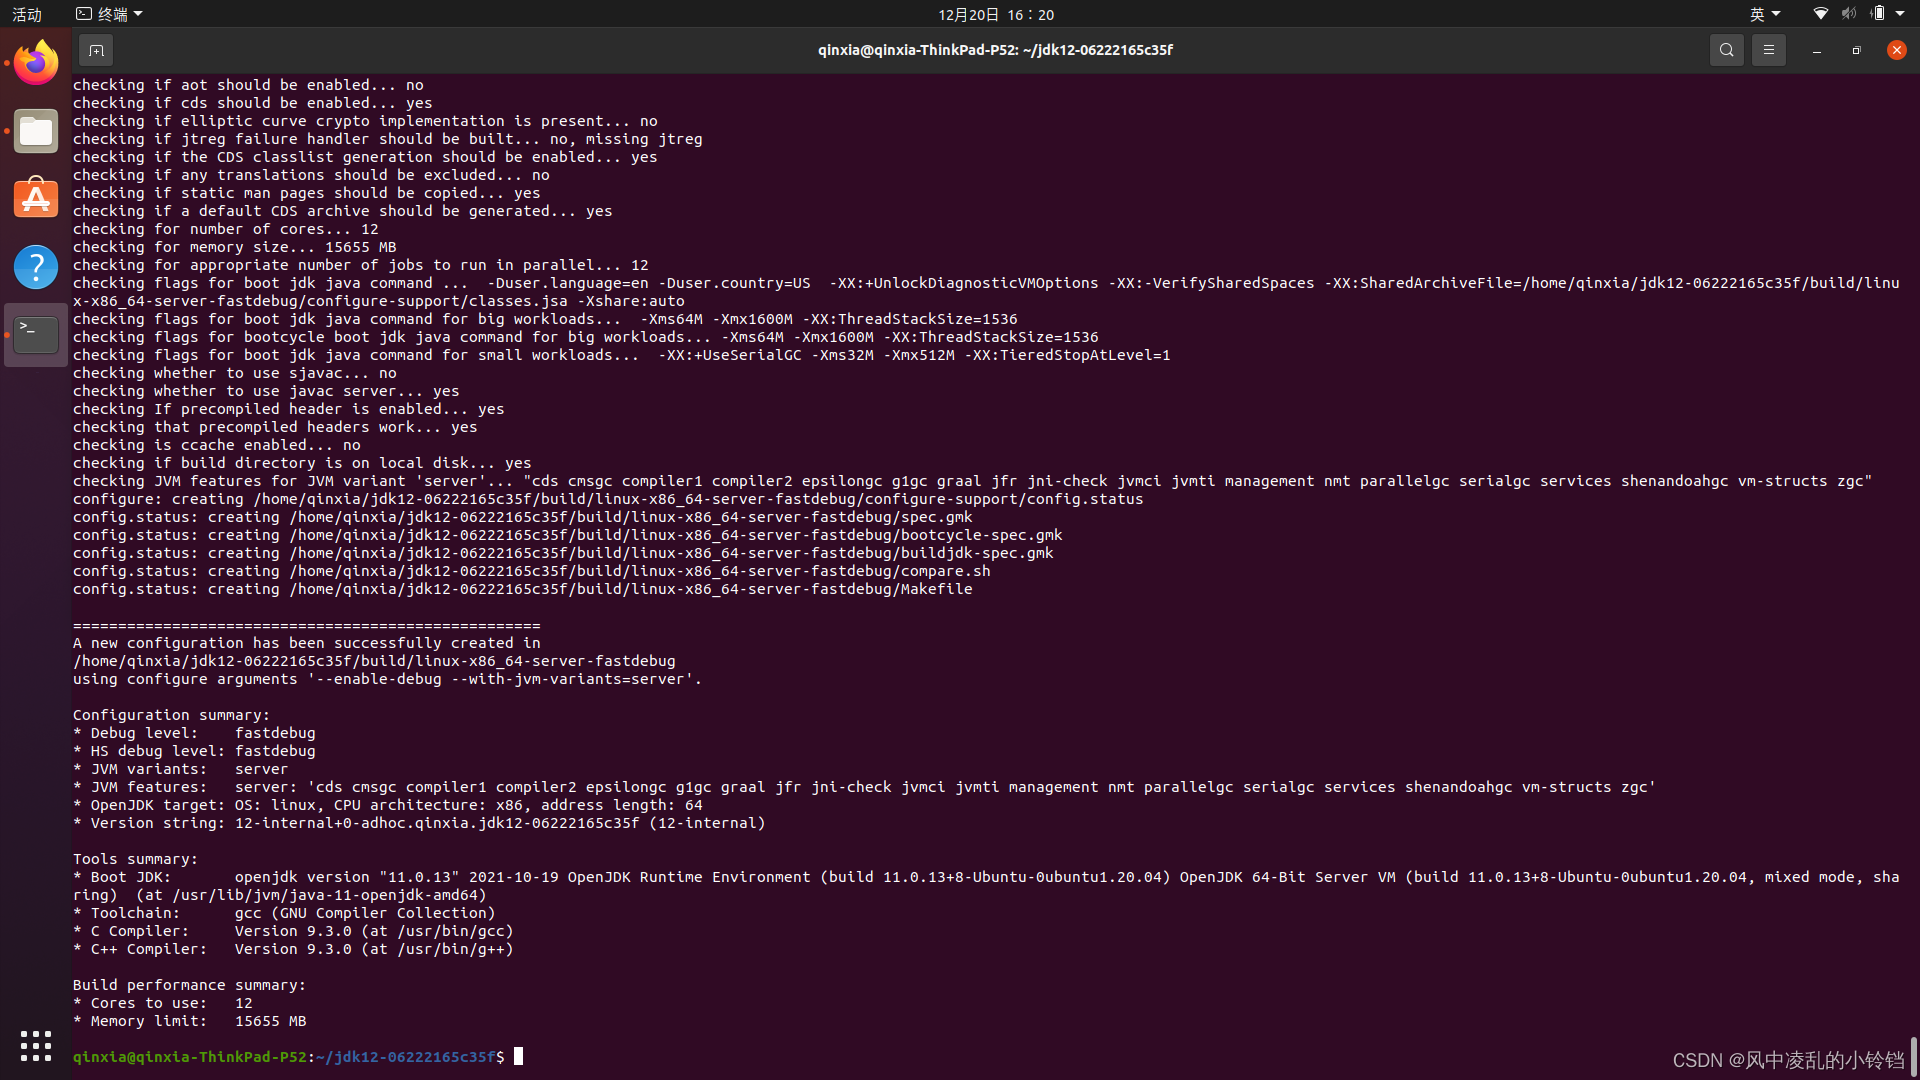The width and height of the screenshot is (1920, 1080).
Task: Click the window title qinxia@qinxia-ThinkPad-P52
Action: (x=995, y=50)
